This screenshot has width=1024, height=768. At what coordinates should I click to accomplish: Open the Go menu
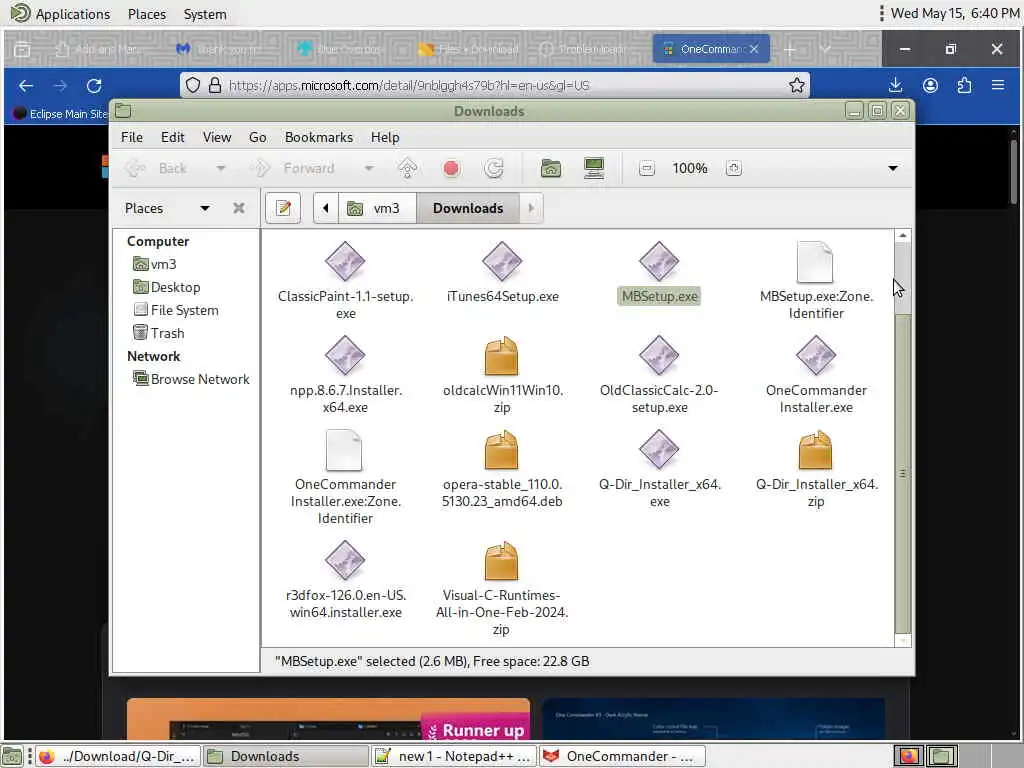tap(257, 137)
